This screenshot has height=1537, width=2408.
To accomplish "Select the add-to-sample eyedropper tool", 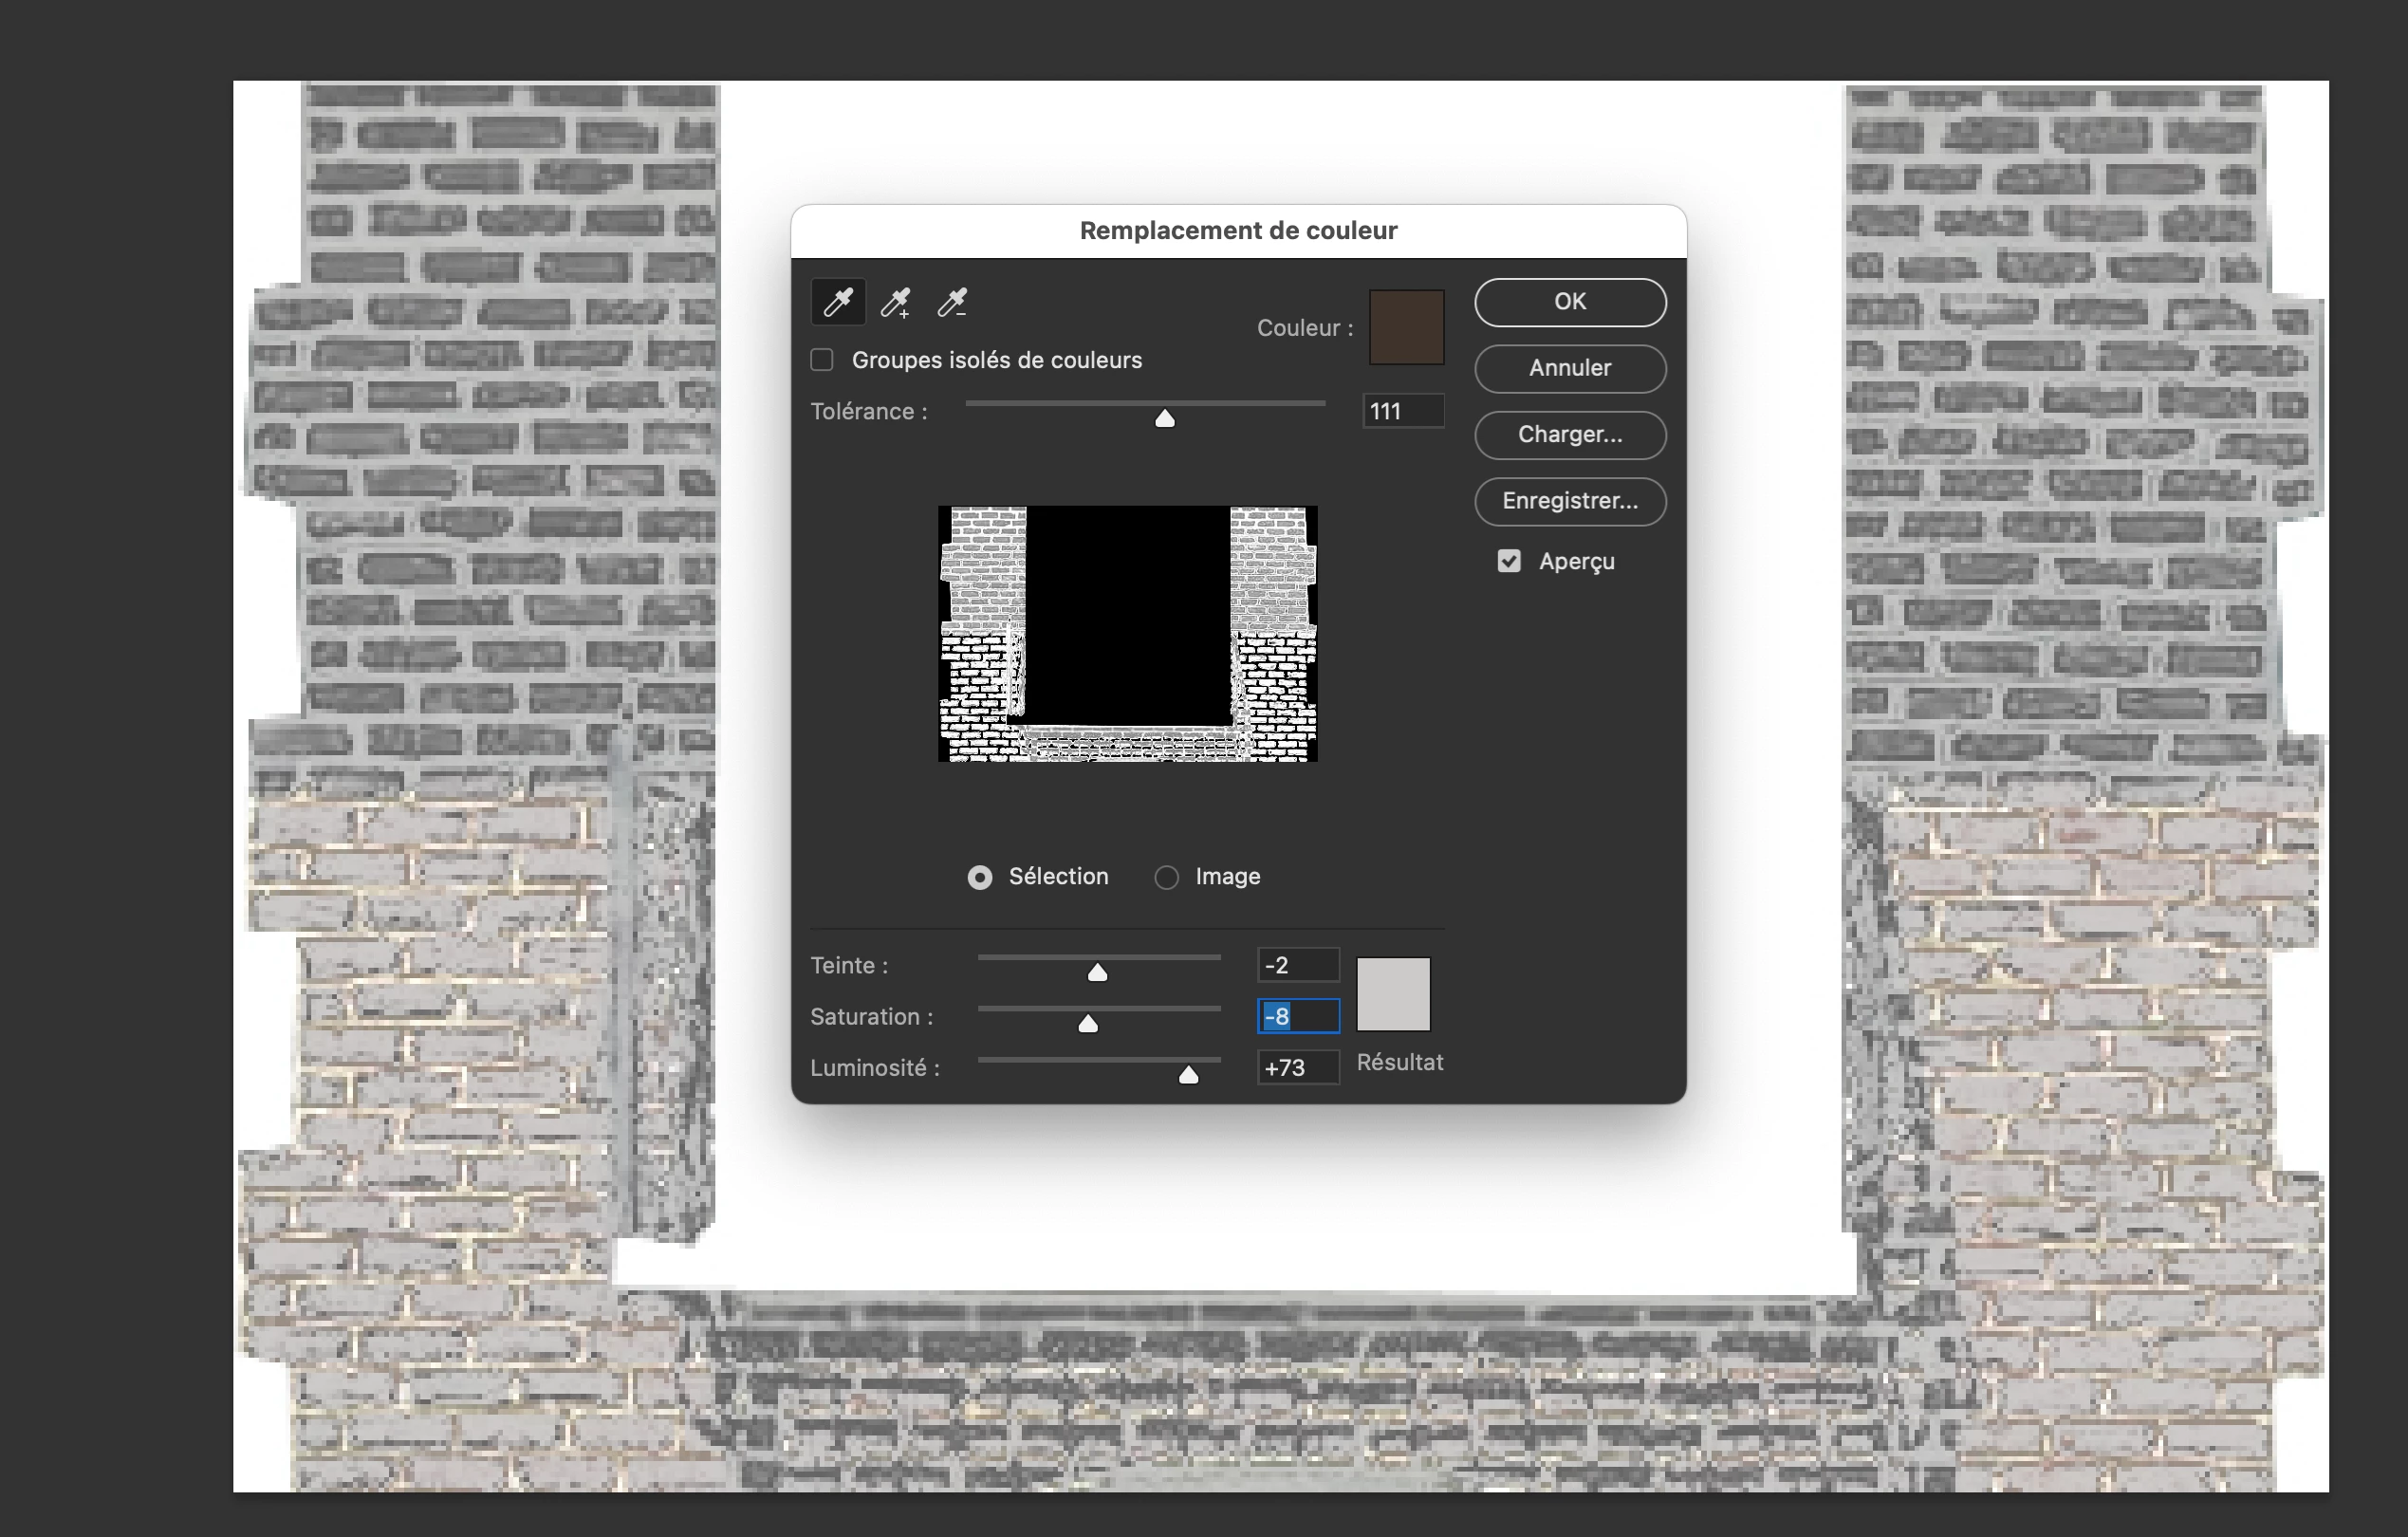I will click(895, 302).
